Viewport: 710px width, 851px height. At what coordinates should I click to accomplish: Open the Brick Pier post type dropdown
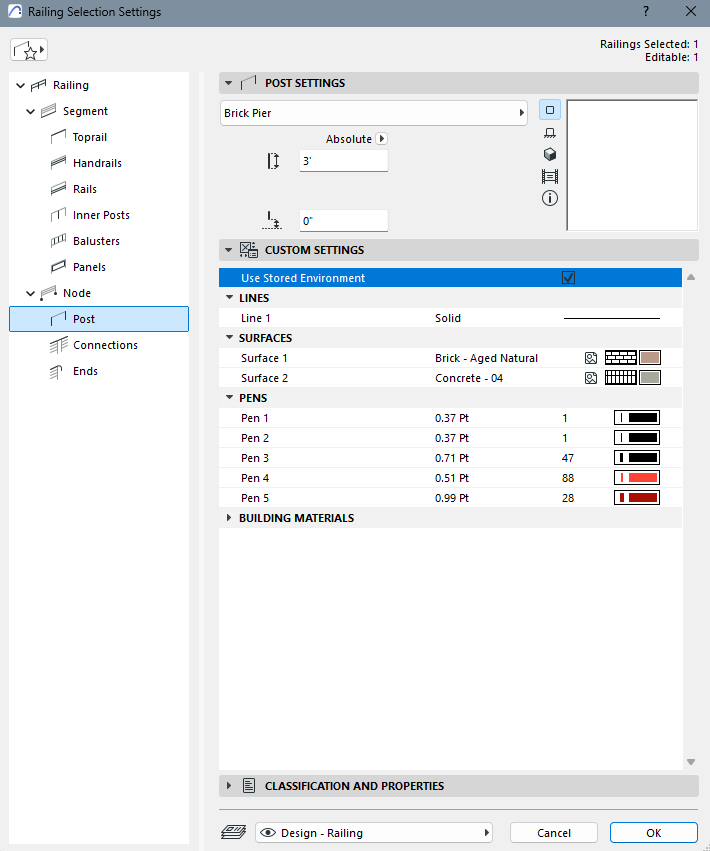pos(373,113)
